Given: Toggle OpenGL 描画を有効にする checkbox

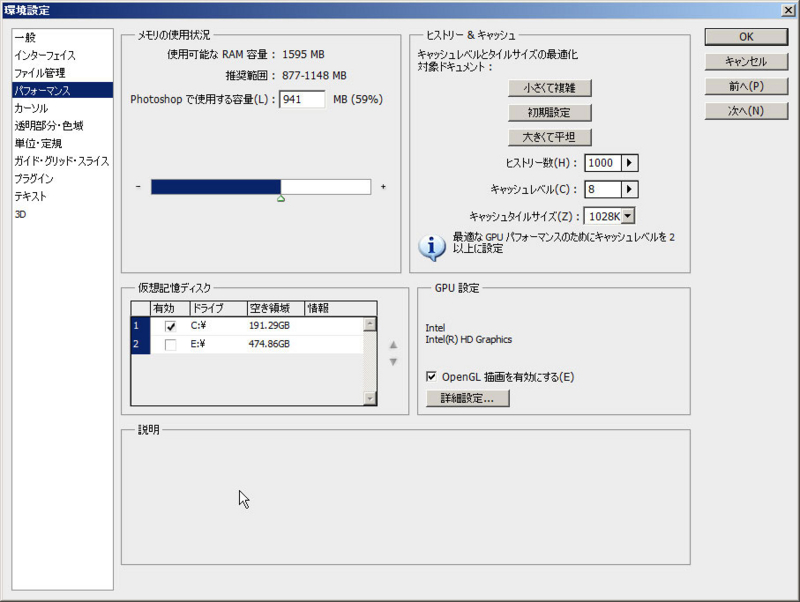Looking at the screenshot, I should click(431, 377).
